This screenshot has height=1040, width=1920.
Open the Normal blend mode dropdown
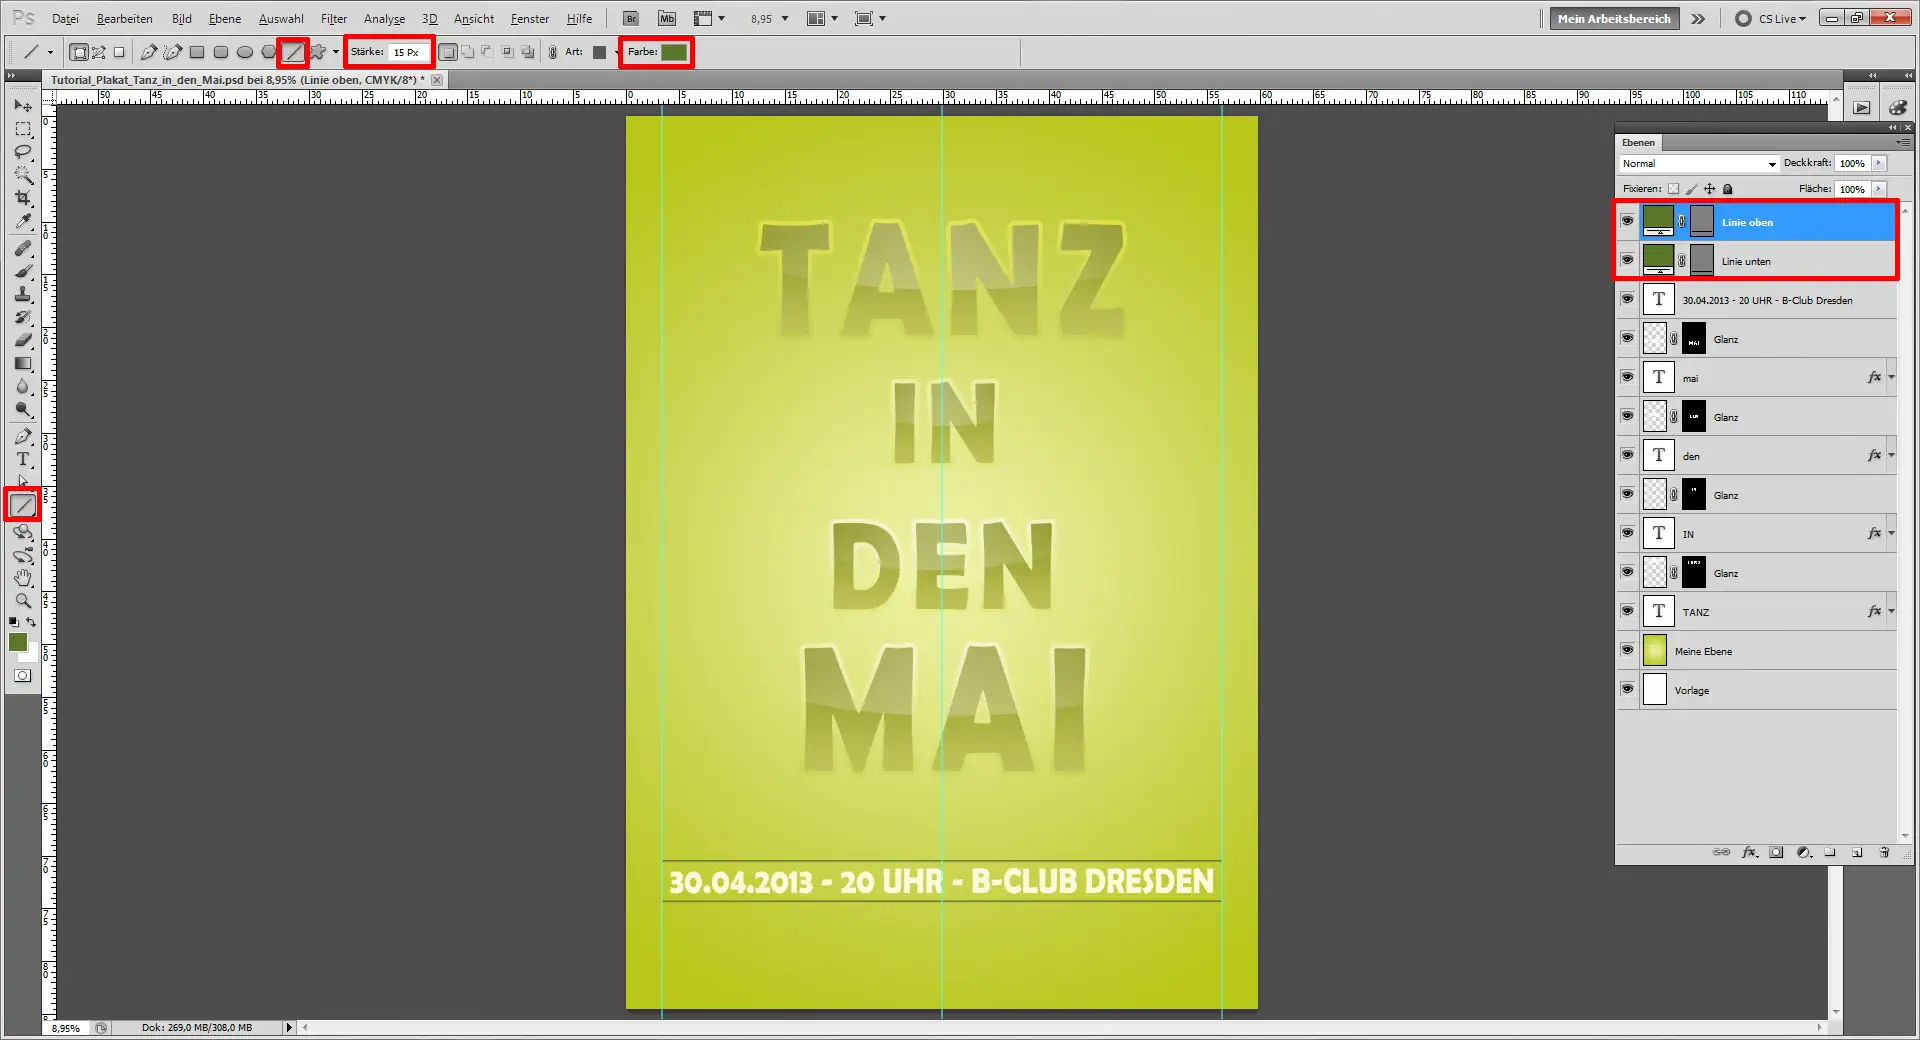point(1697,163)
